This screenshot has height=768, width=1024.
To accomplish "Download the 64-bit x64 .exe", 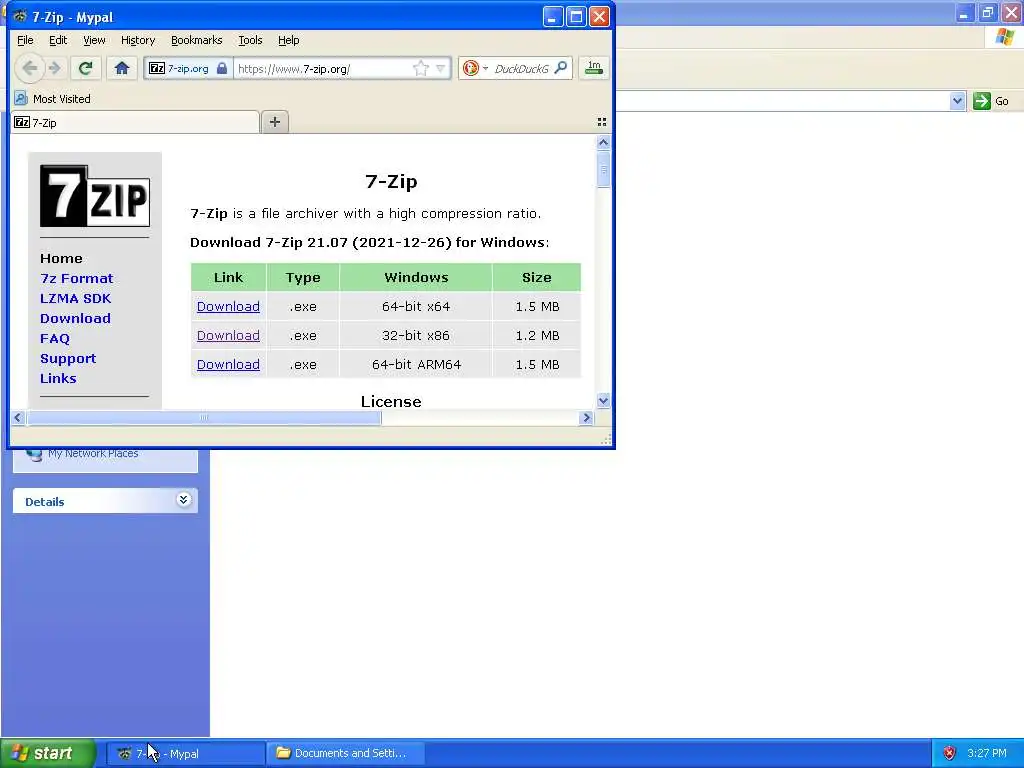I will pos(228,306).
